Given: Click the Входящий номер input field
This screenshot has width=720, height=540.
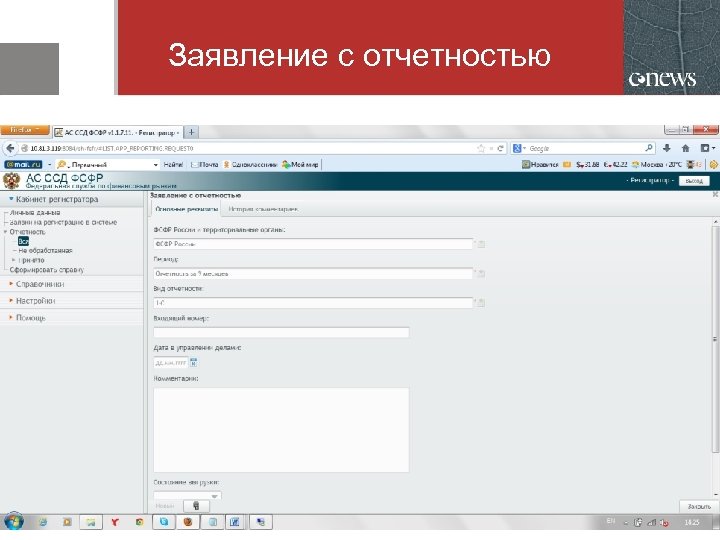Looking at the screenshot, I should pos(281,332).
